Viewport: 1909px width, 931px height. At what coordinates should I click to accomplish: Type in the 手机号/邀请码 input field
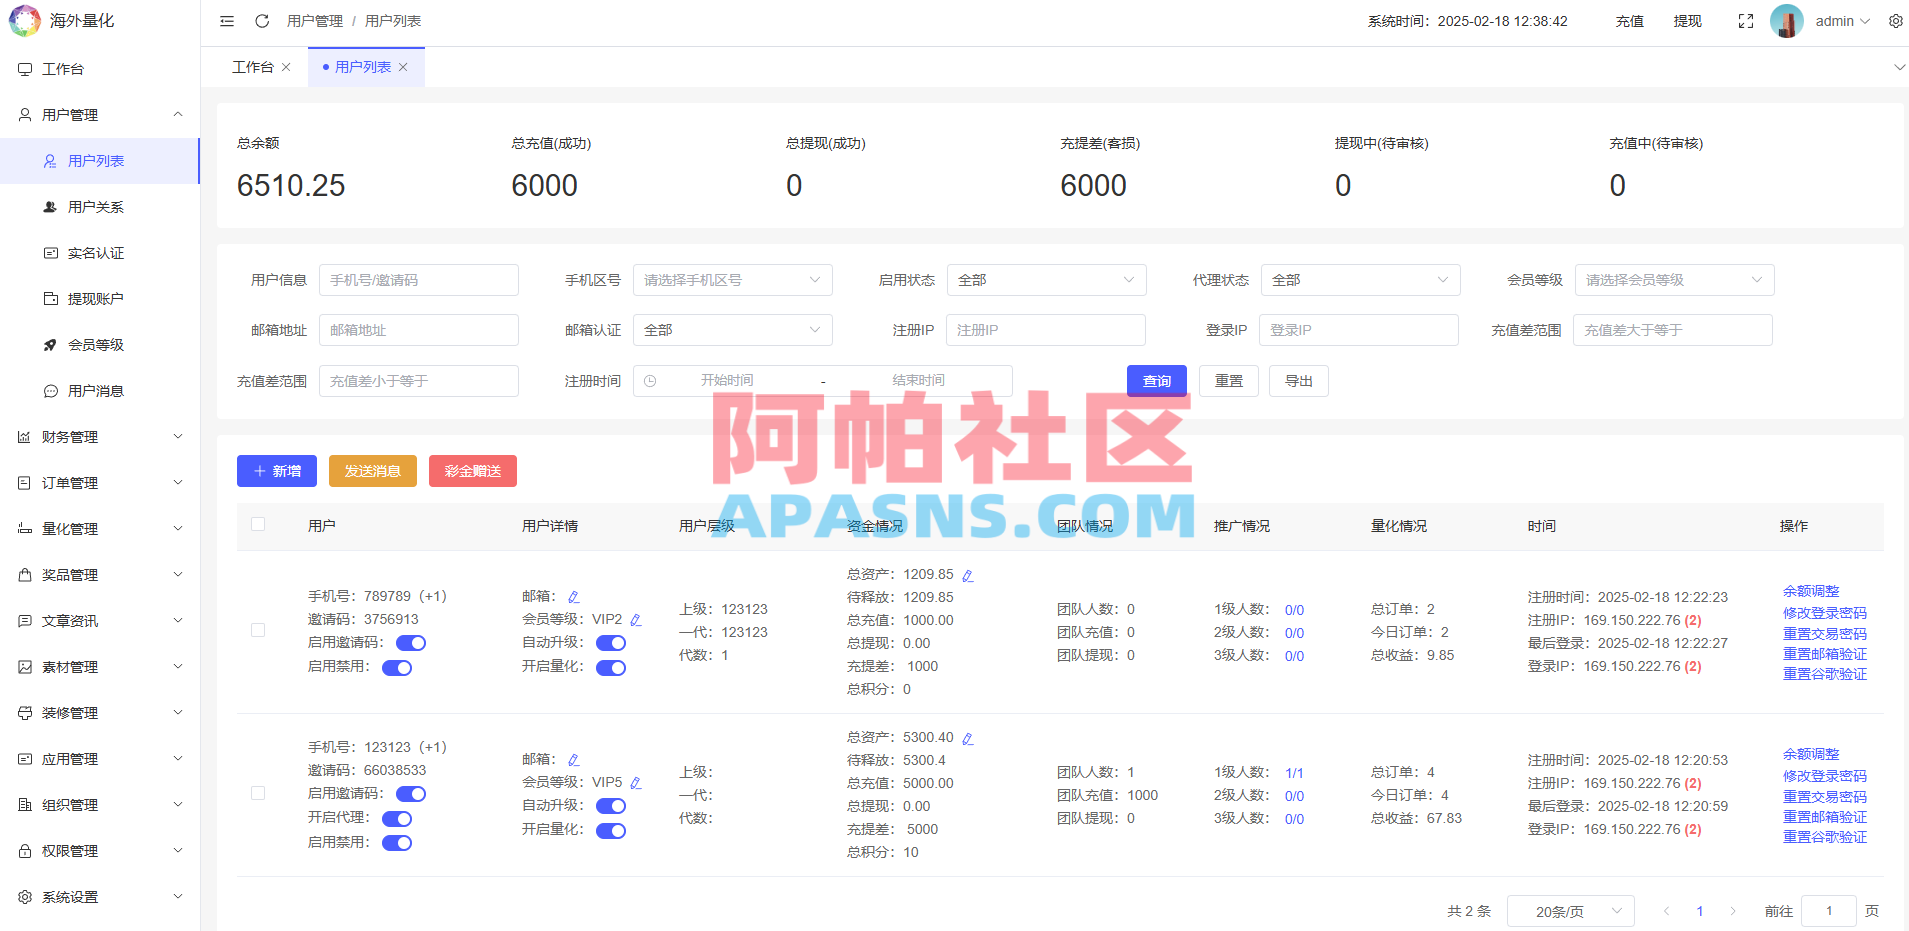pos(418,280)
